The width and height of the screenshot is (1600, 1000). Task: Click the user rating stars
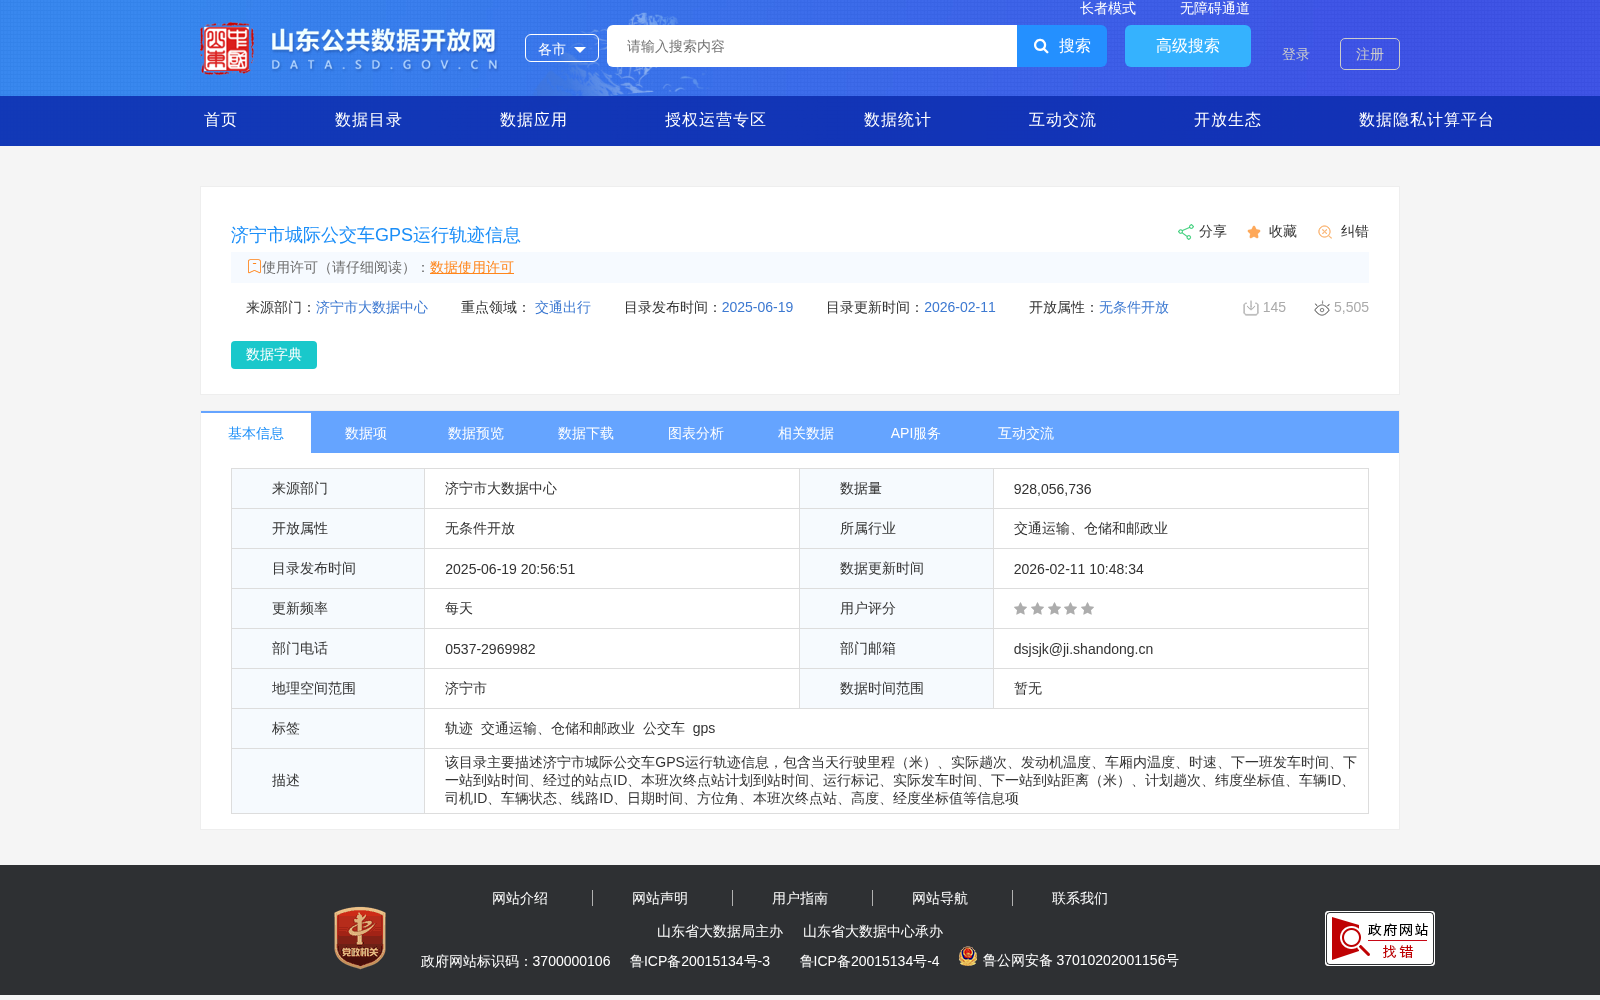tap(1054, 609)
